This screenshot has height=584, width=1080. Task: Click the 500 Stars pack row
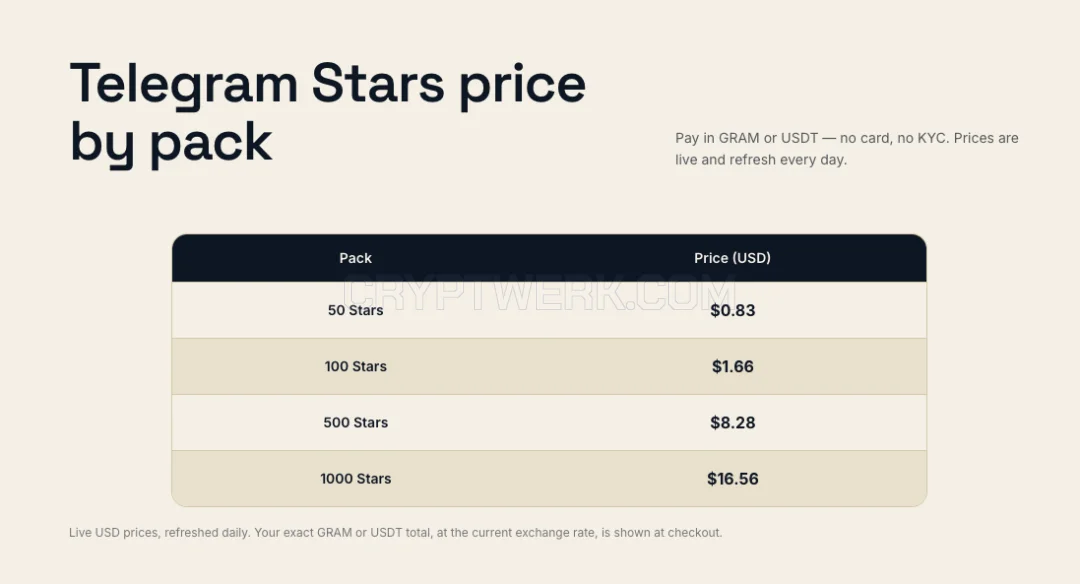click(549, 423)
